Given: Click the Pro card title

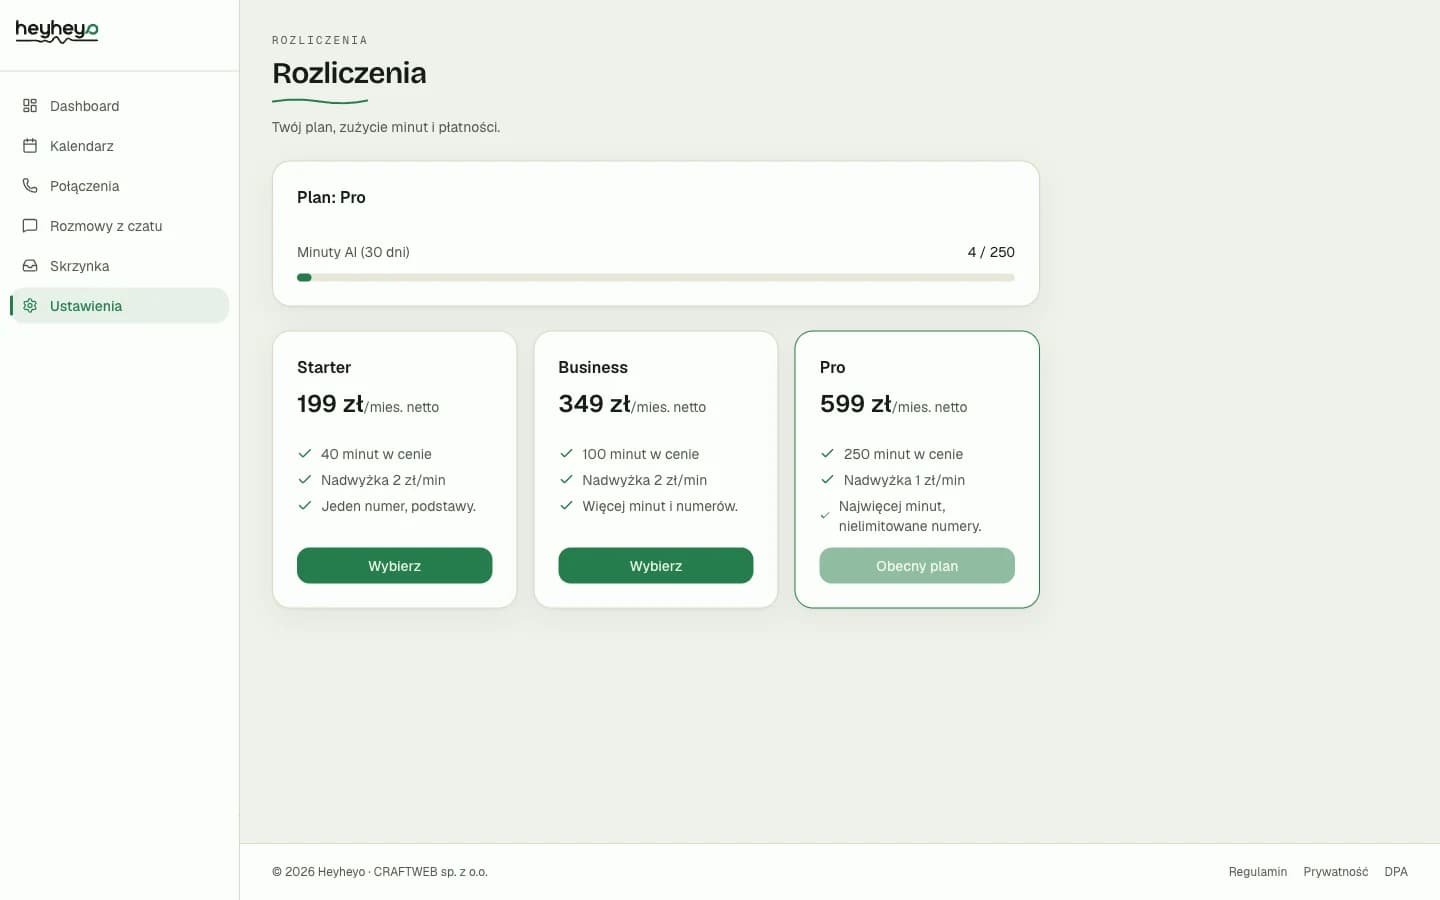Looking at the screenshot, I should coord(832,367).
